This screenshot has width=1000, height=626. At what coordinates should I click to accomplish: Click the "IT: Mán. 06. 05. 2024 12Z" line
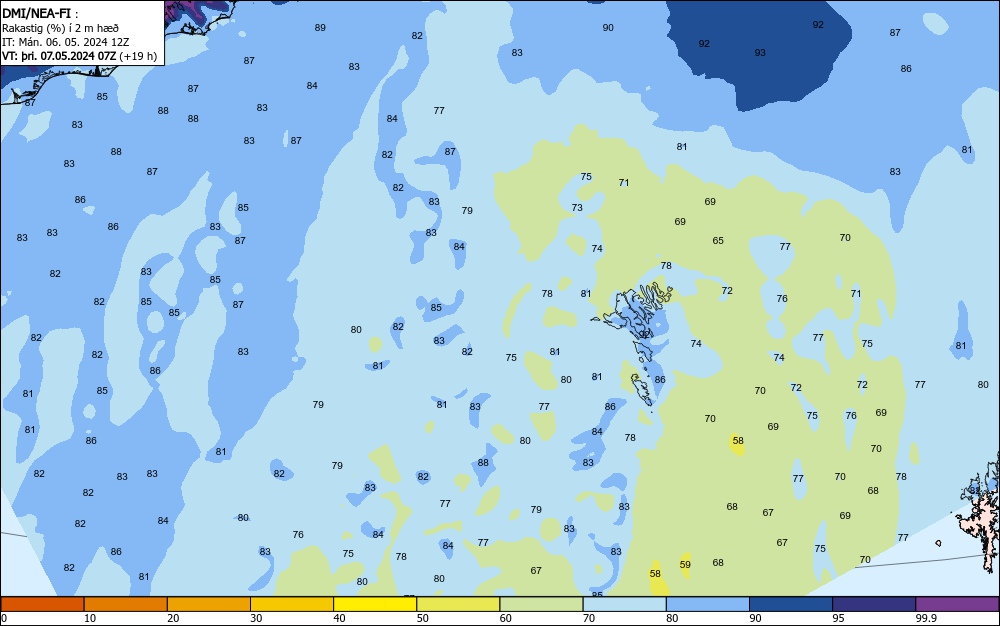click(x=65, y=42)
